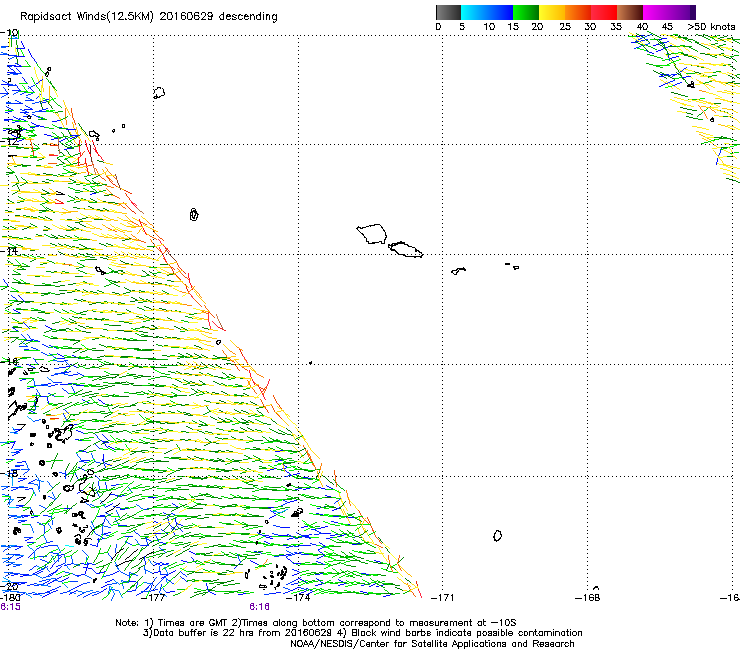This screenshot has width=740, height=650.
Task: Click the -18 latitude axis label
Action: click(x=10, y=473)
